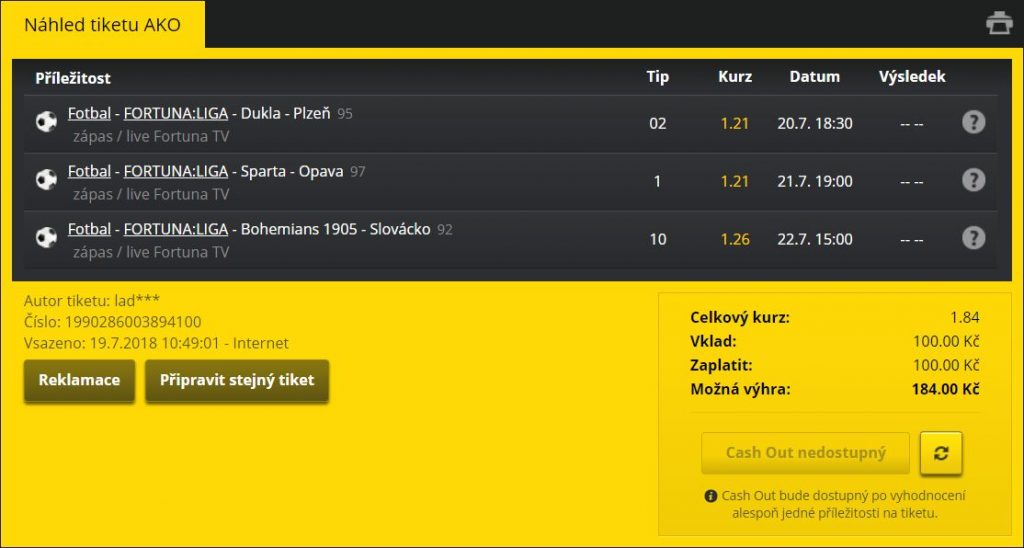This screenshot has width=1024, height=548.
Task: Refresh Cash Out with the reload icon
Action: (941, 453)
